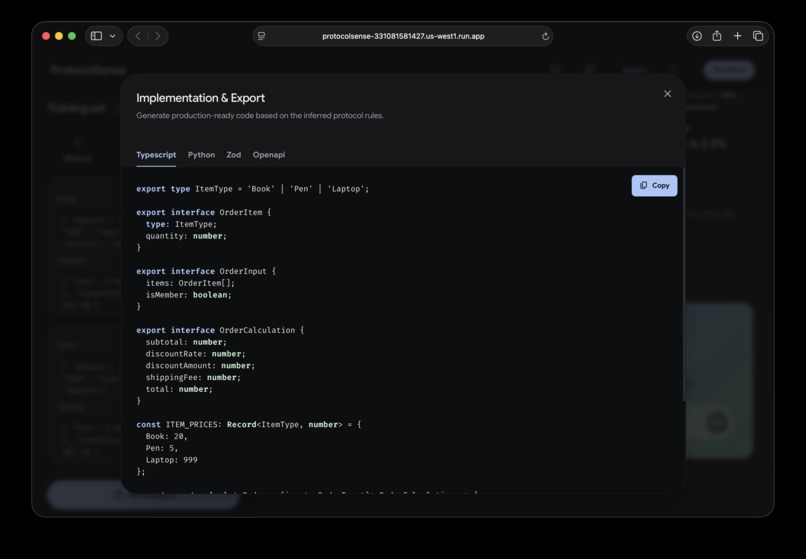The image size is (806, 559).
Task: Open the sidebar options dropdown chevron
Action: pyautogui.click(x=113, y=36)
